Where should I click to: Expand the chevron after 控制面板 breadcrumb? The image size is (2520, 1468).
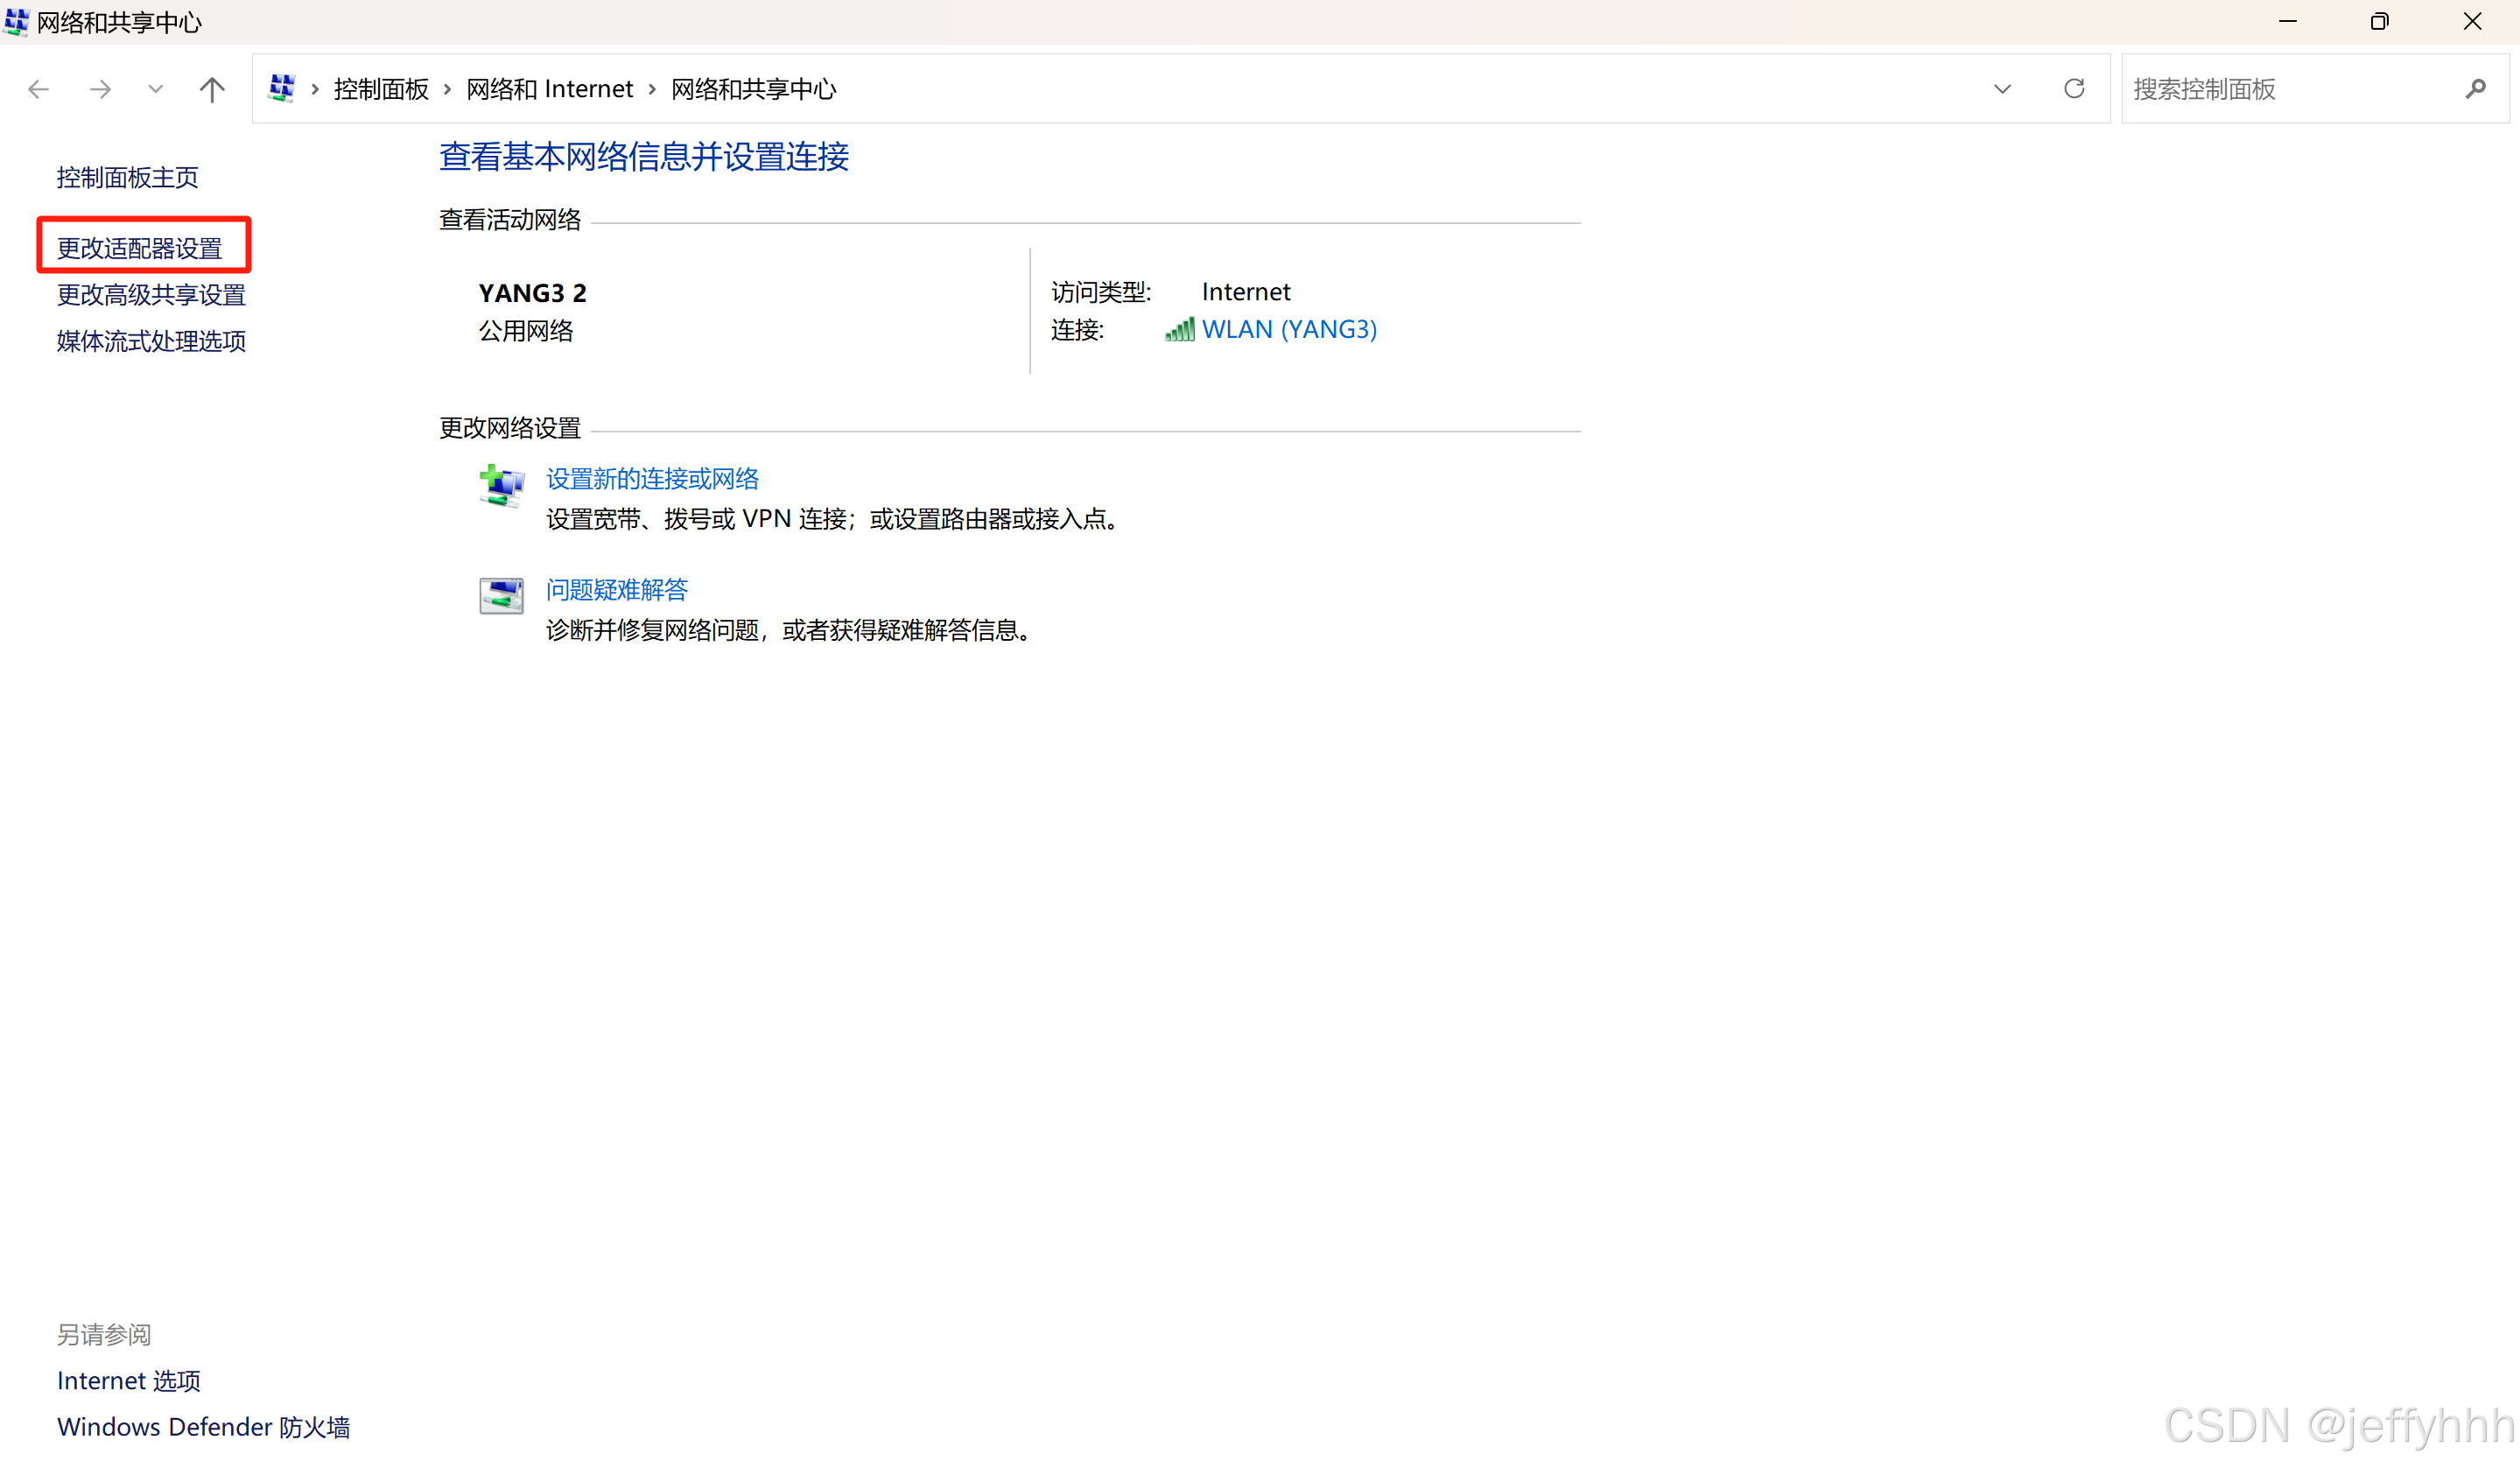pyautogui.click(x=447, y=89)
